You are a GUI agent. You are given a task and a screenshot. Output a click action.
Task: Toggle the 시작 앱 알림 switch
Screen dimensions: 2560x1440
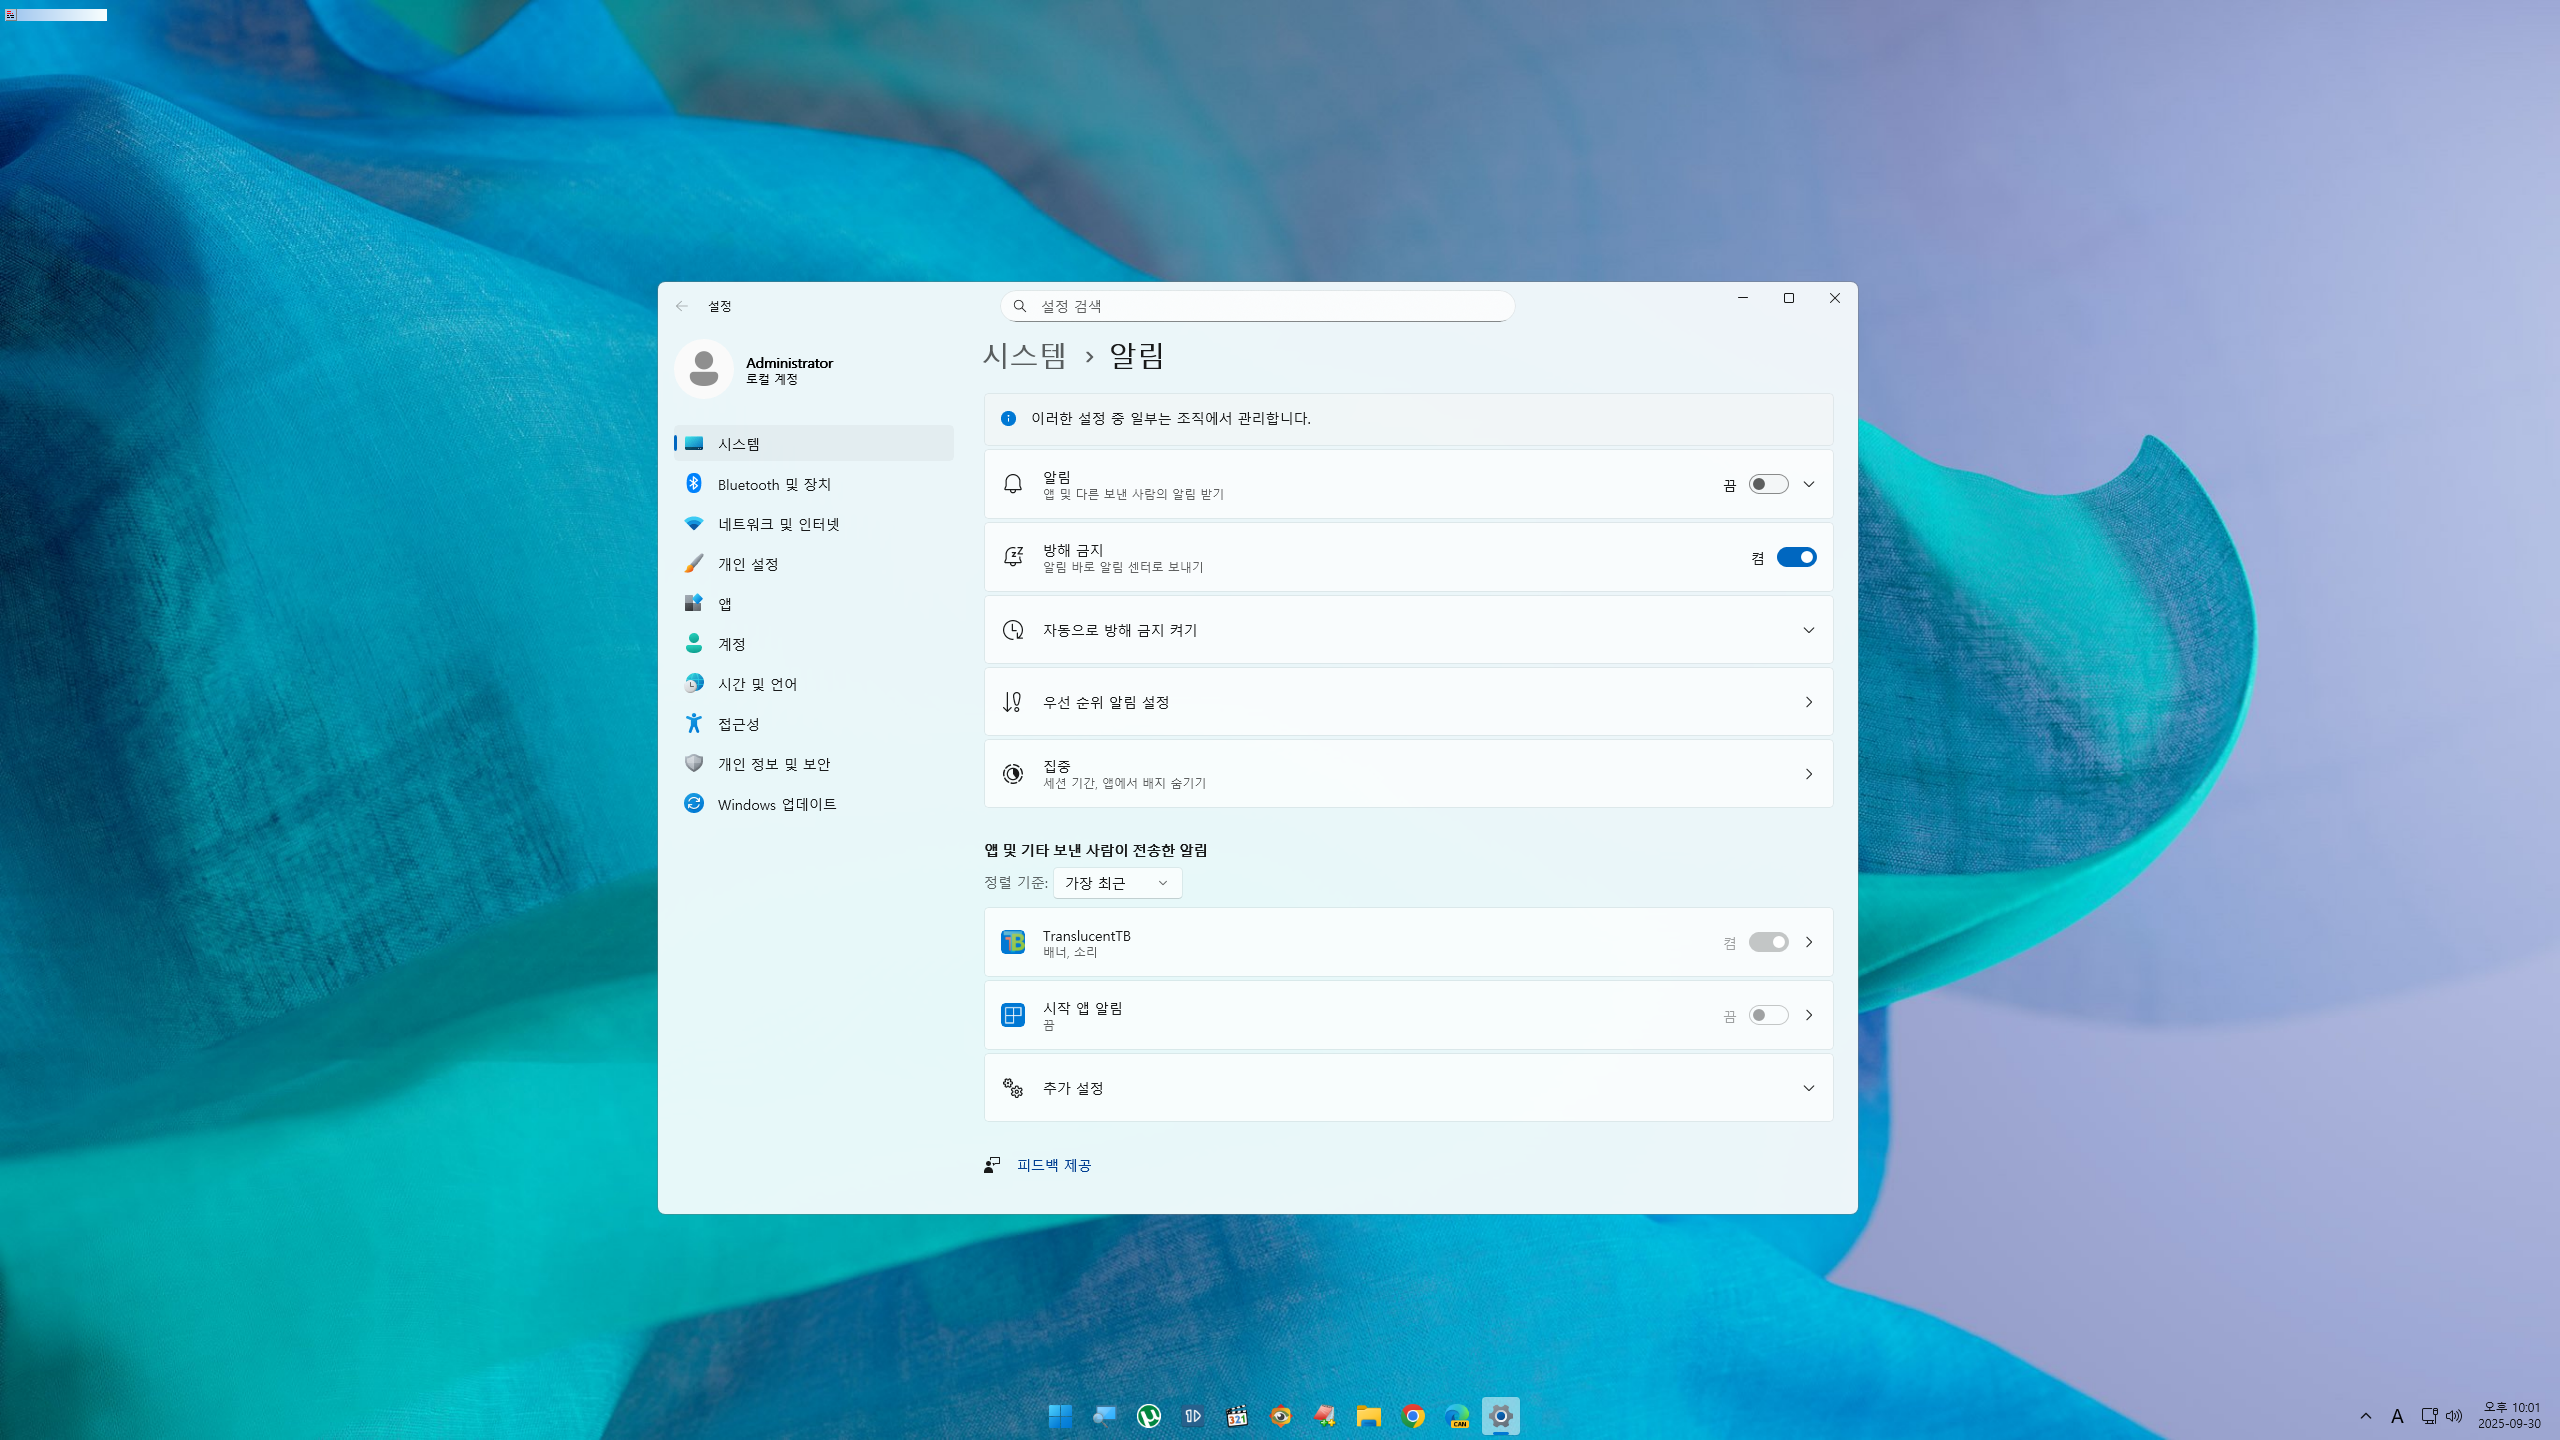(1767, 1015)
